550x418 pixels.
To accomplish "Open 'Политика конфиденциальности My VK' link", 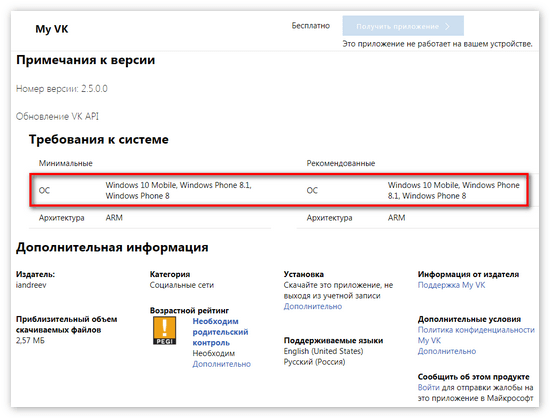I will [x=476, y=335].
